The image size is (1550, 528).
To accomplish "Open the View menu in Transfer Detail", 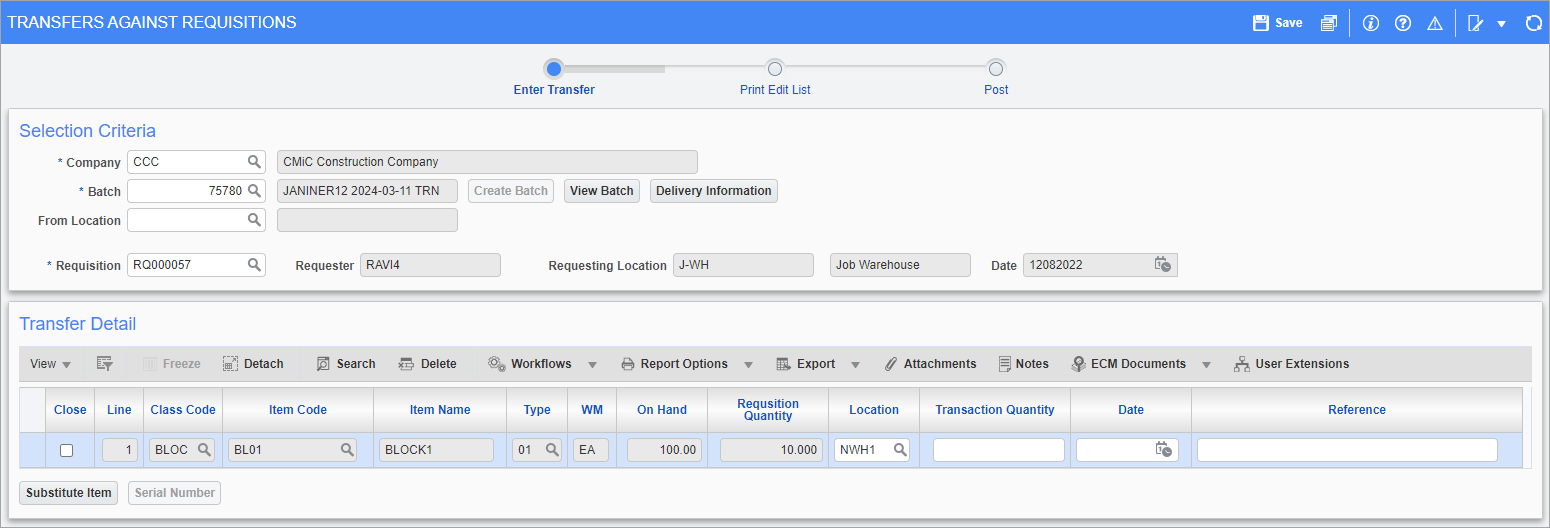I will 50,364.
